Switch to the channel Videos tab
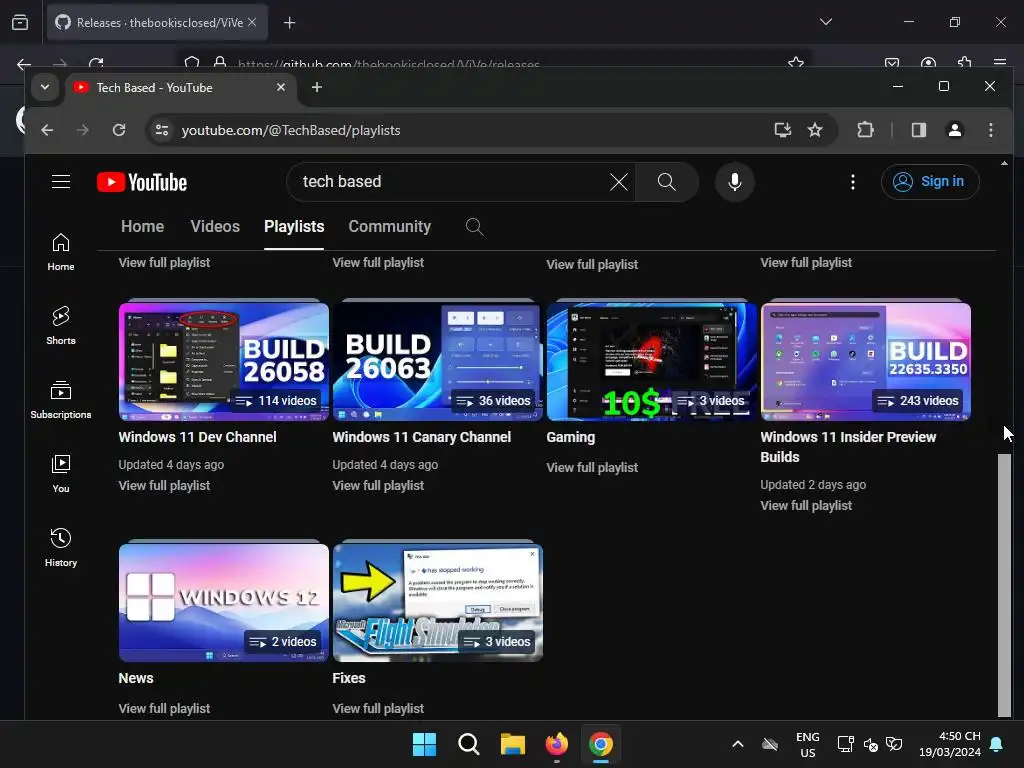Screen dimensions: 1024x768 tap(215, 227)
